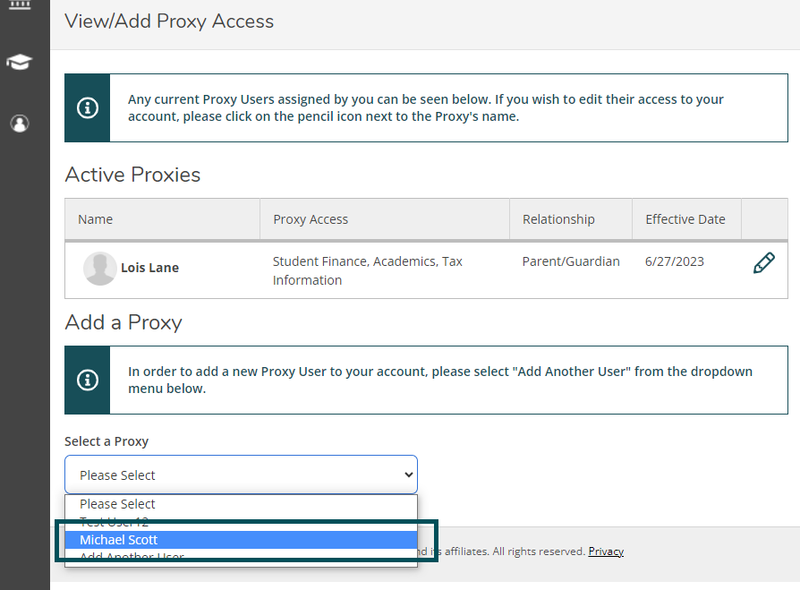This screenshot has height=590, width=800.
Task: Click the Effective Date column header
Action: click(x=686, y=218)
